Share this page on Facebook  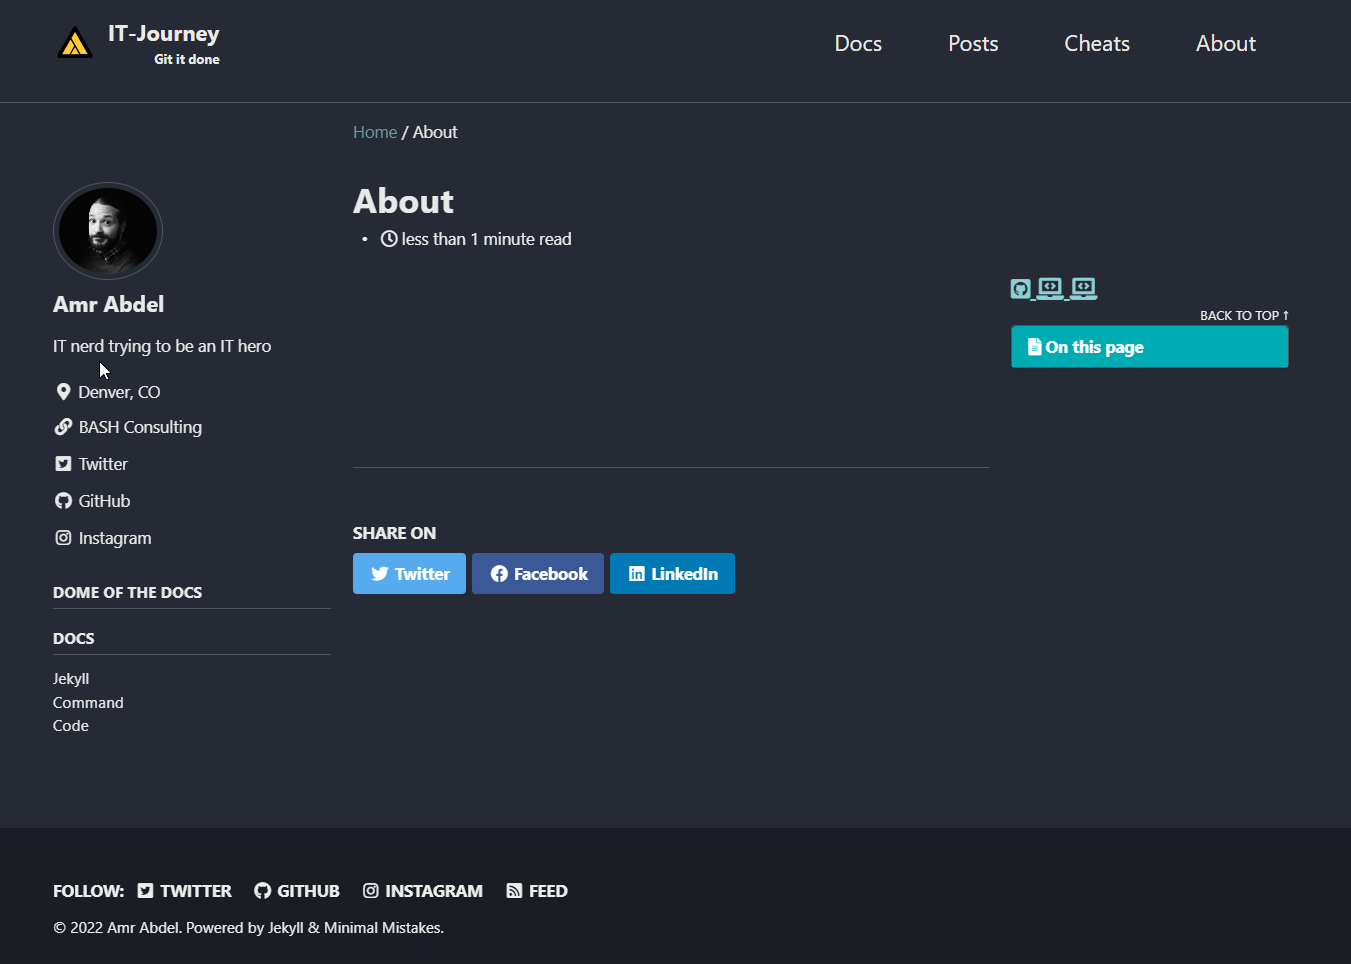pos(538,574)
